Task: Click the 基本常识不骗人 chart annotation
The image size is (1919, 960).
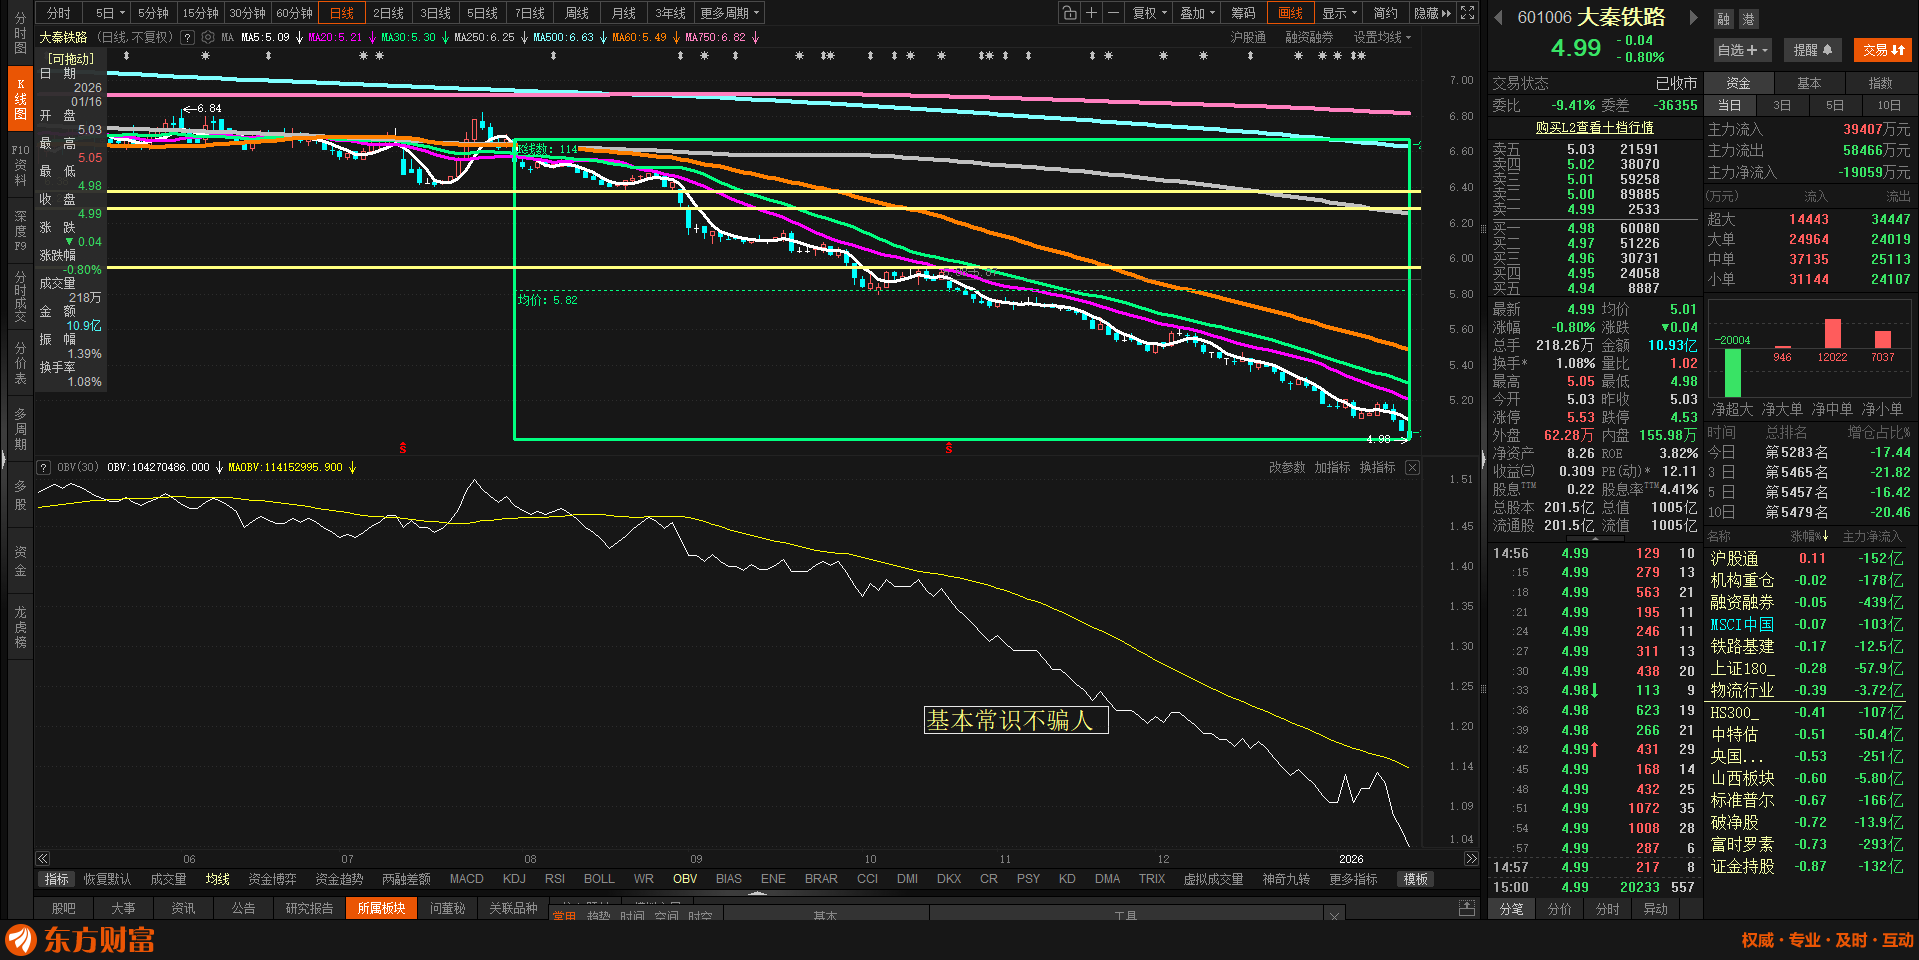Action: tap(1015, 720)
